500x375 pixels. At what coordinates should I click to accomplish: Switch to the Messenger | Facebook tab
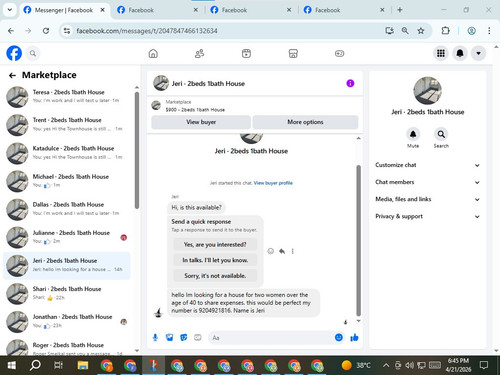coord(63,10)
